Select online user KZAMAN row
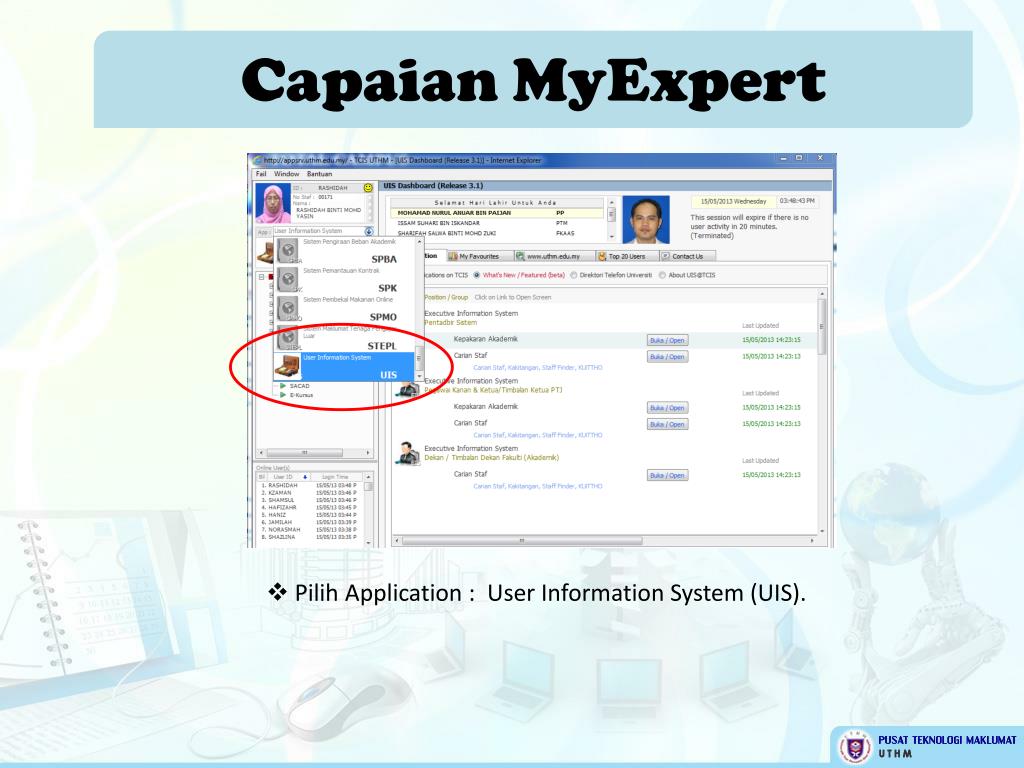Viewport: 1024px width, 768px height. [311, 493]
